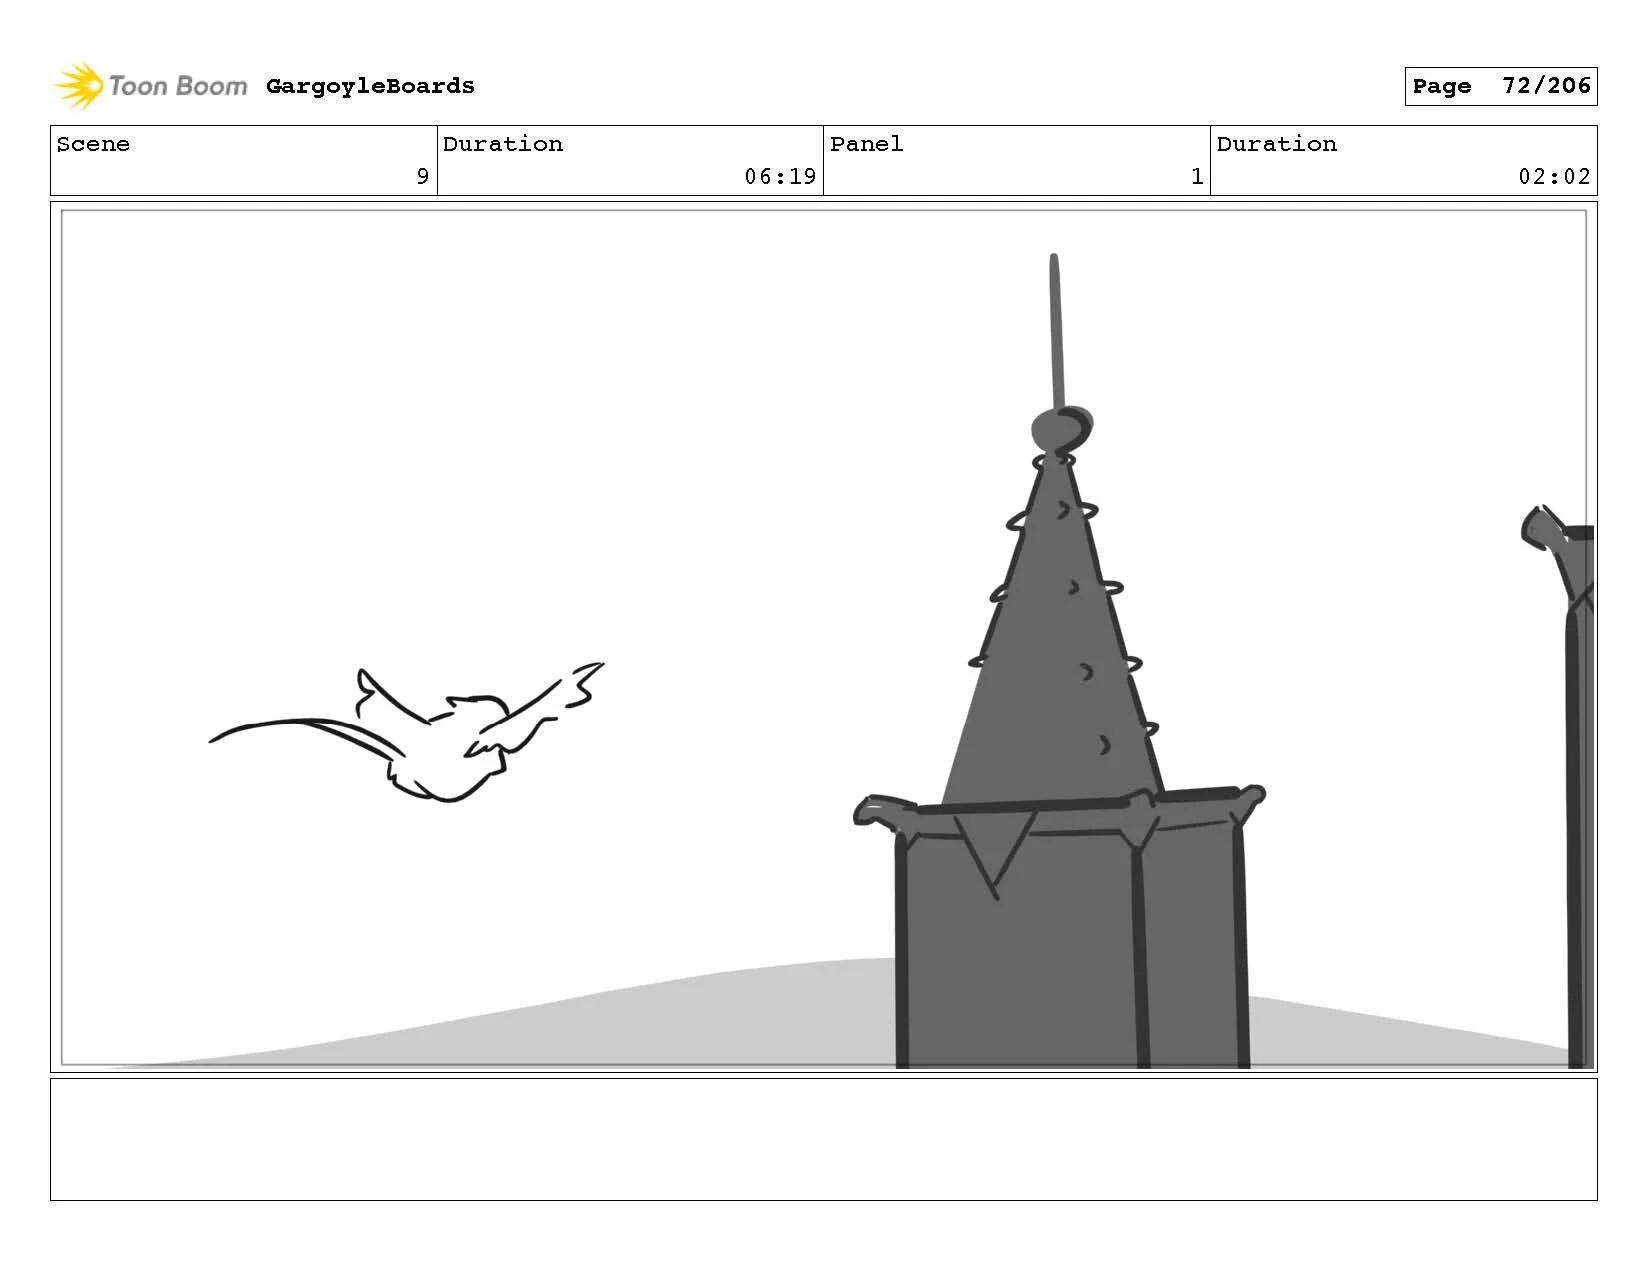The height and width of the screenshot is (1276, 1648).
Task: Click the scene duration 06:19
Action: (x=780, y=177)
